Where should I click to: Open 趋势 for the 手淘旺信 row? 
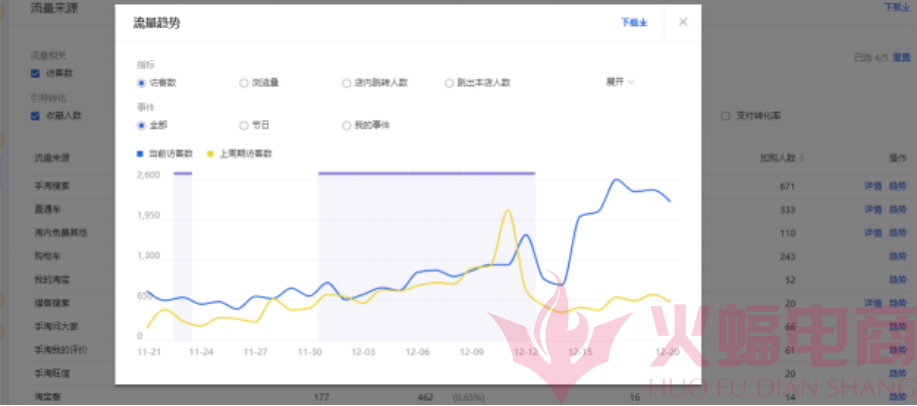[898, 373]
